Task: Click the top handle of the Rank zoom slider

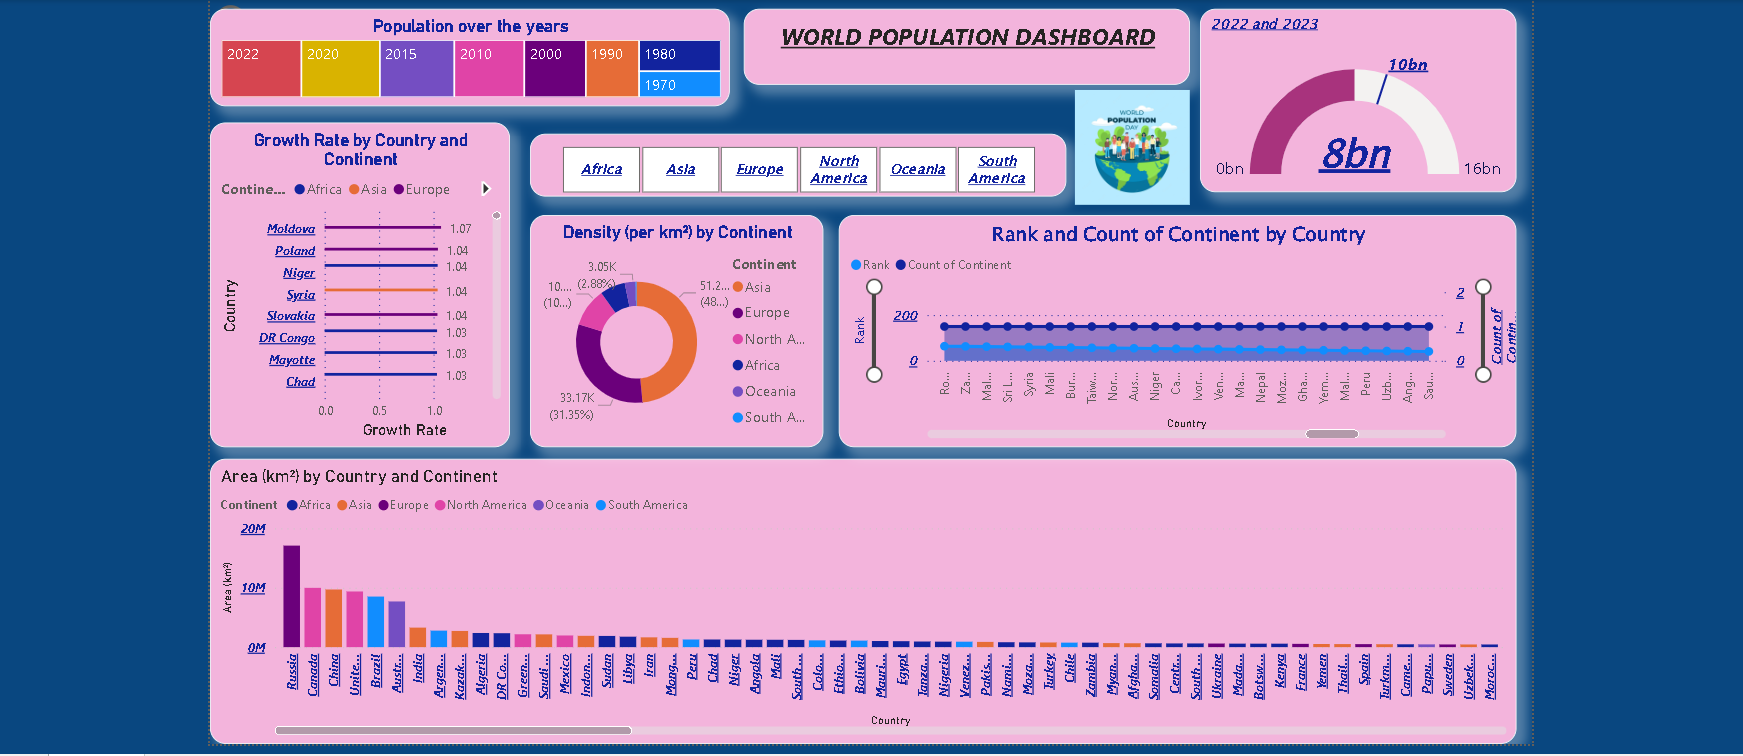Action: coord(874,287)
